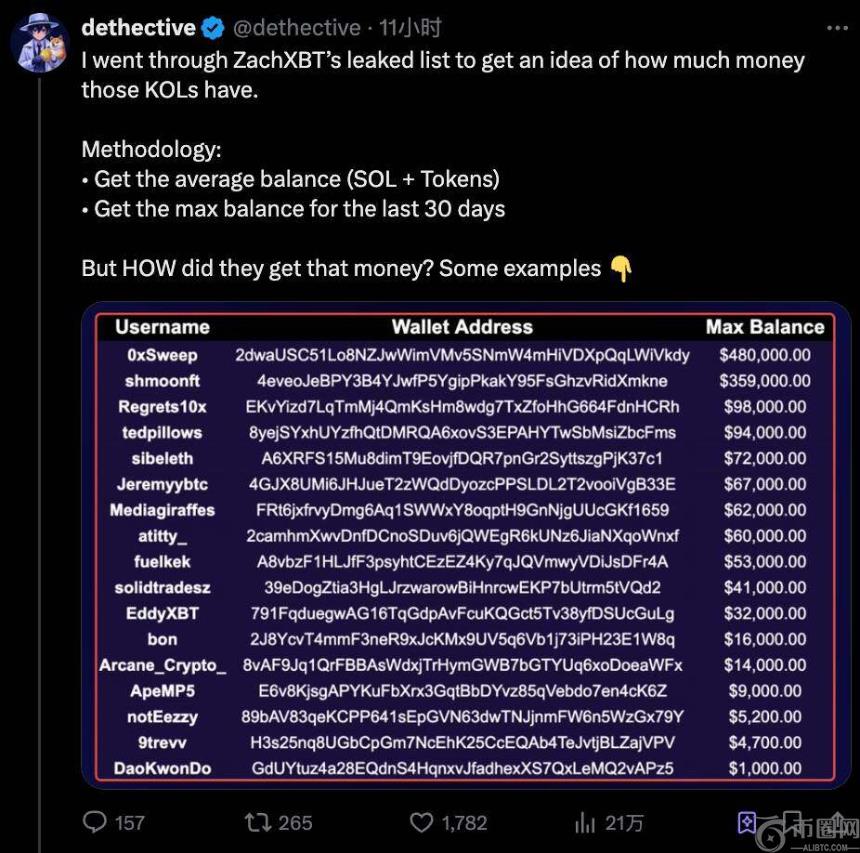Click the dethective display name
Viewport: 860px width, 853px height.
tap(138, 27)
